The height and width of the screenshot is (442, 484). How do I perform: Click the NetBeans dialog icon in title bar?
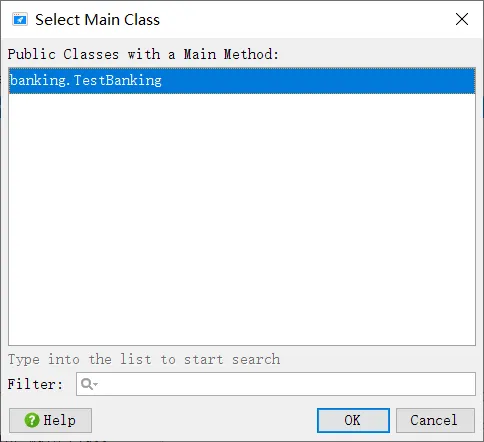point(20,20)
